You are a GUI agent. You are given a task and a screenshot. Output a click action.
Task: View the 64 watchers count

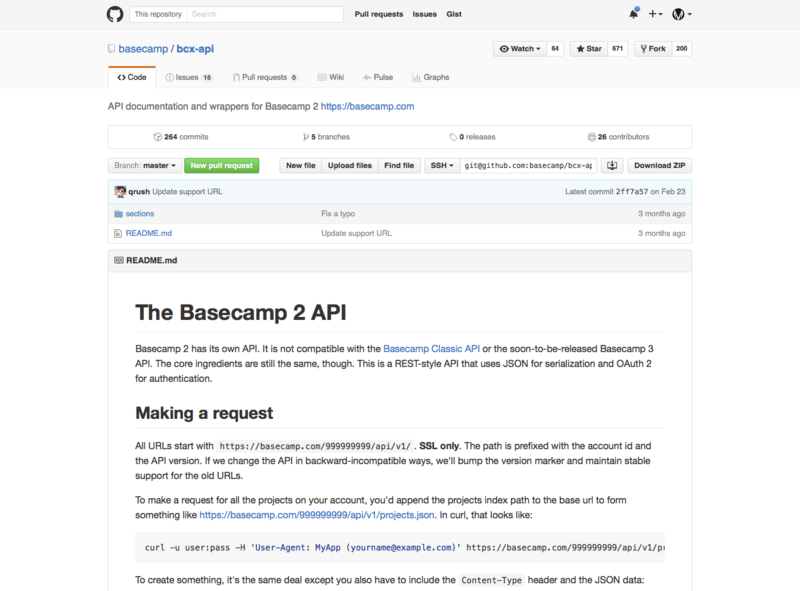tap(555, 48)
